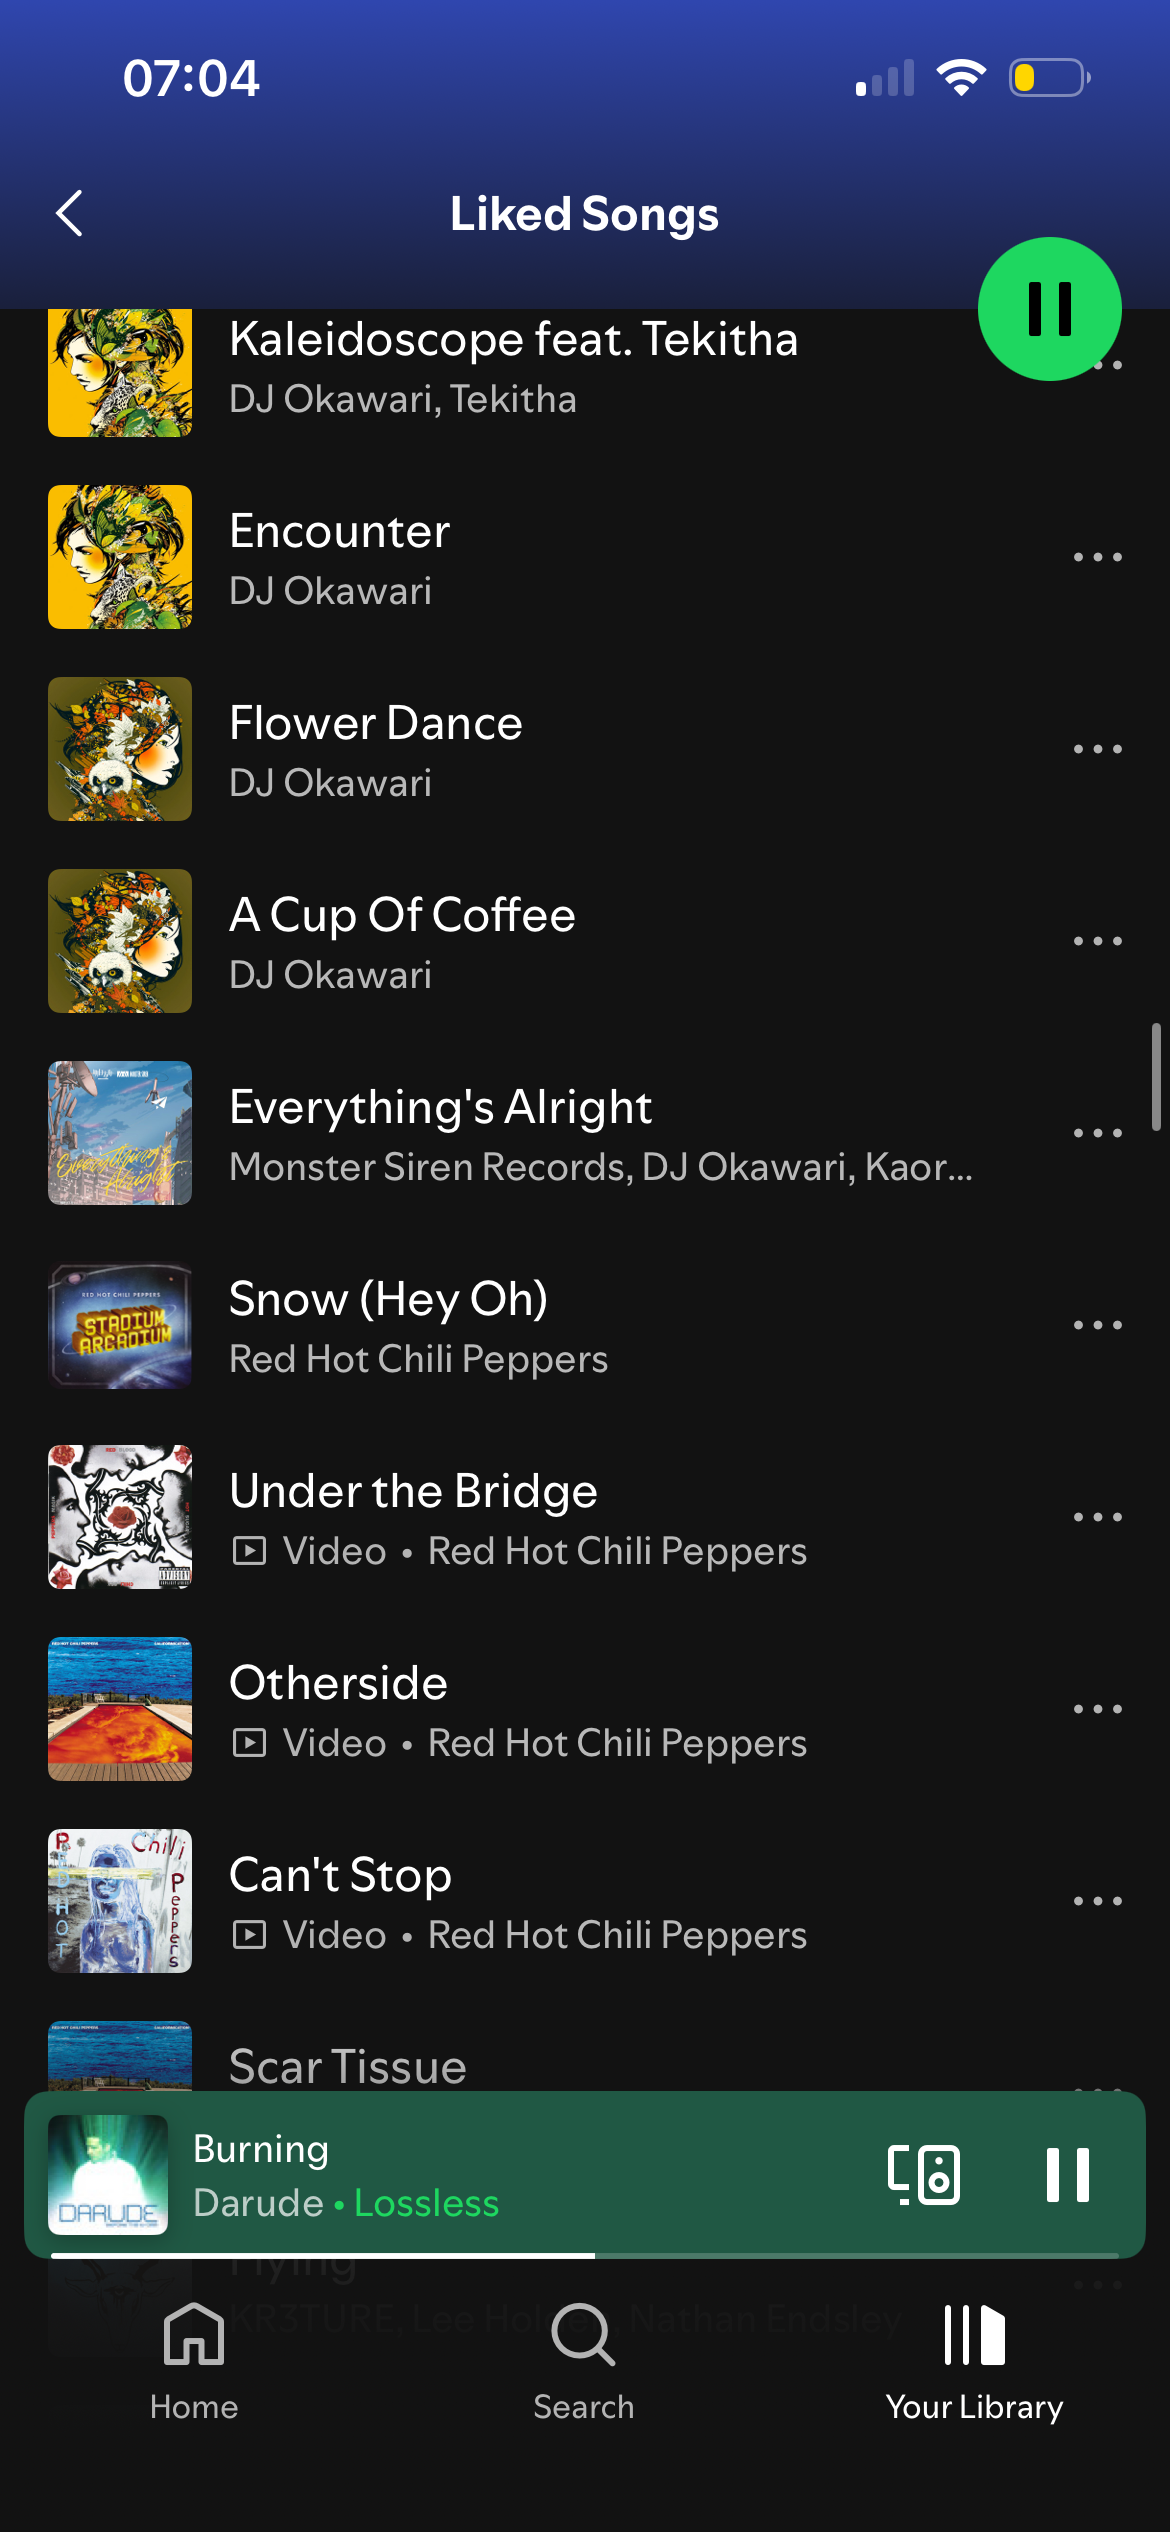The image size is (1170, 2532).
Task: Pause Burning in the mini player
Action: point(1067,2175)
